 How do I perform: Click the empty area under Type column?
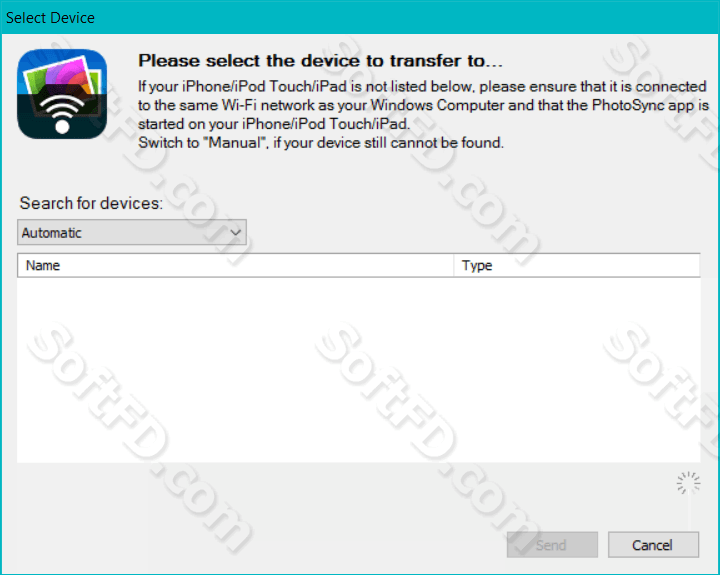point(577,370)
